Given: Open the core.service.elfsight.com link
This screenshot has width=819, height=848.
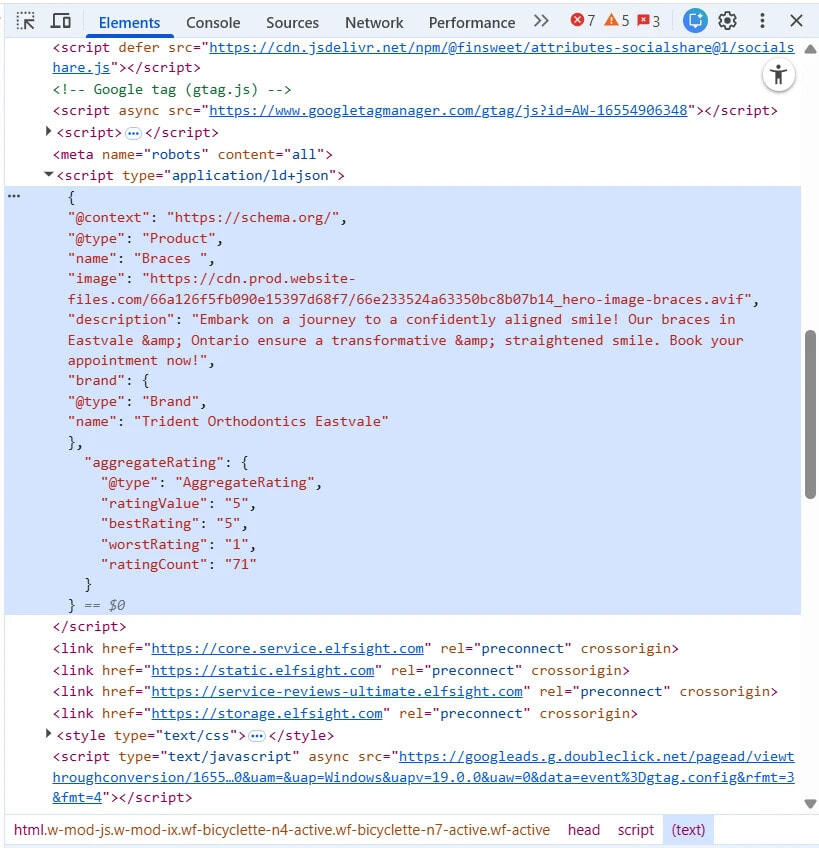Looking at the screenshot, I should click(287, 648).
